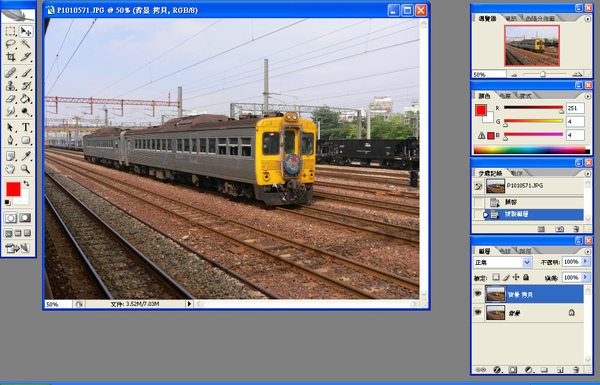
Task: Toggle the Lock transparent pixels option
Action: point(496,277)
